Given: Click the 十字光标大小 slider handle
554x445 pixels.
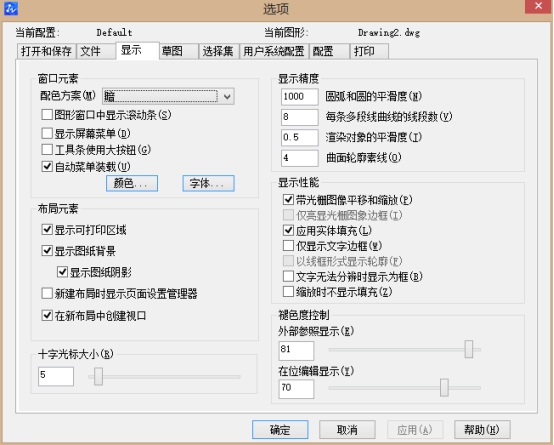Looking at the screenshot, I should click(x=98, y=376).
